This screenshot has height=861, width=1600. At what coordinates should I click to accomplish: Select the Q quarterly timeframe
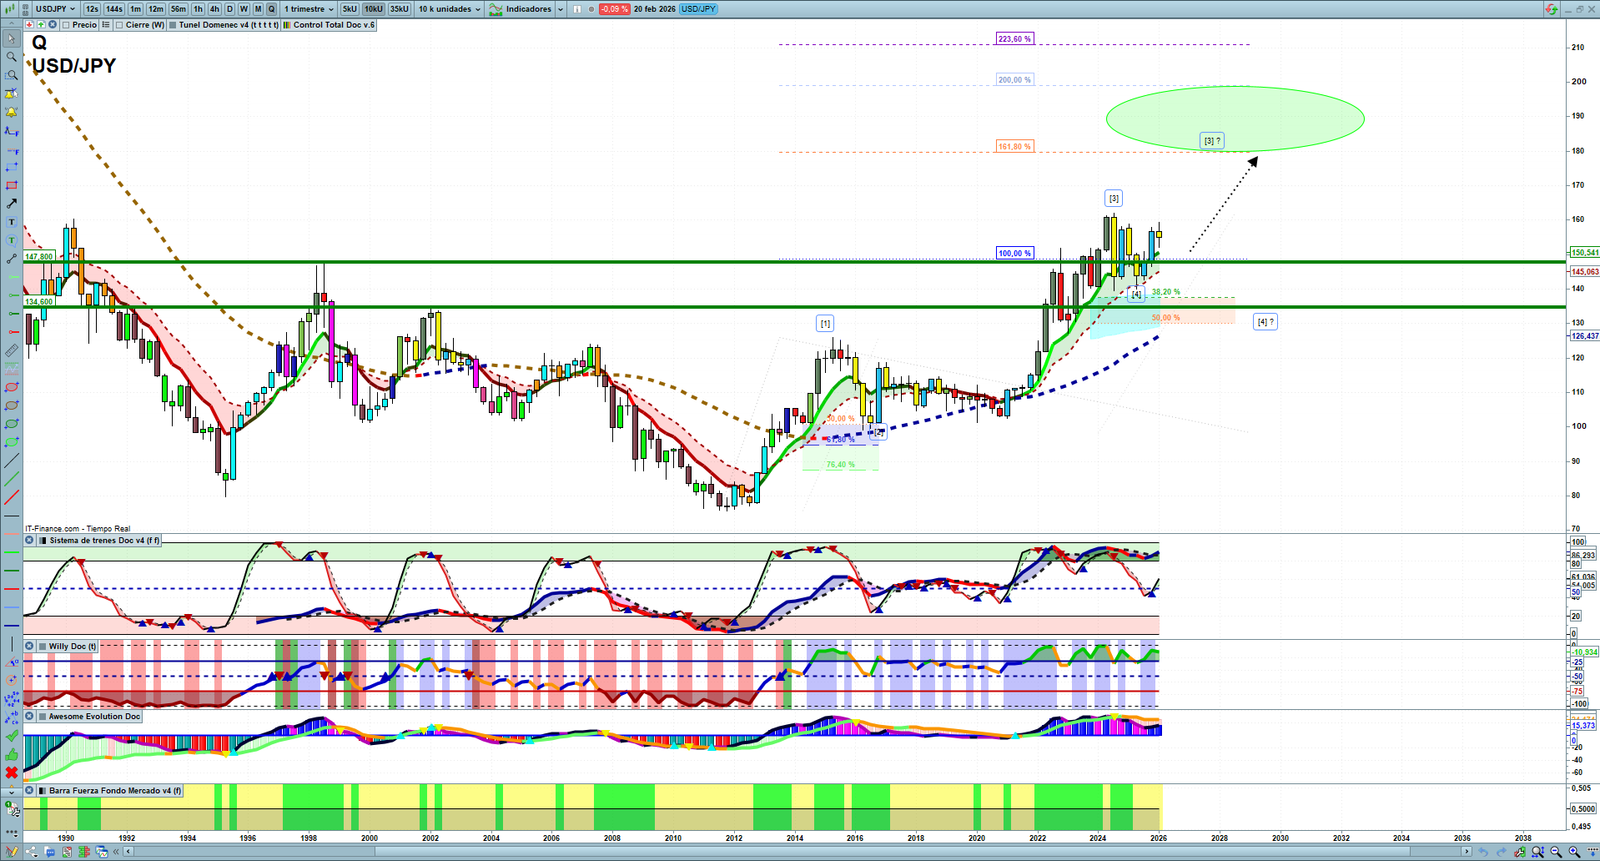[271, 9]
